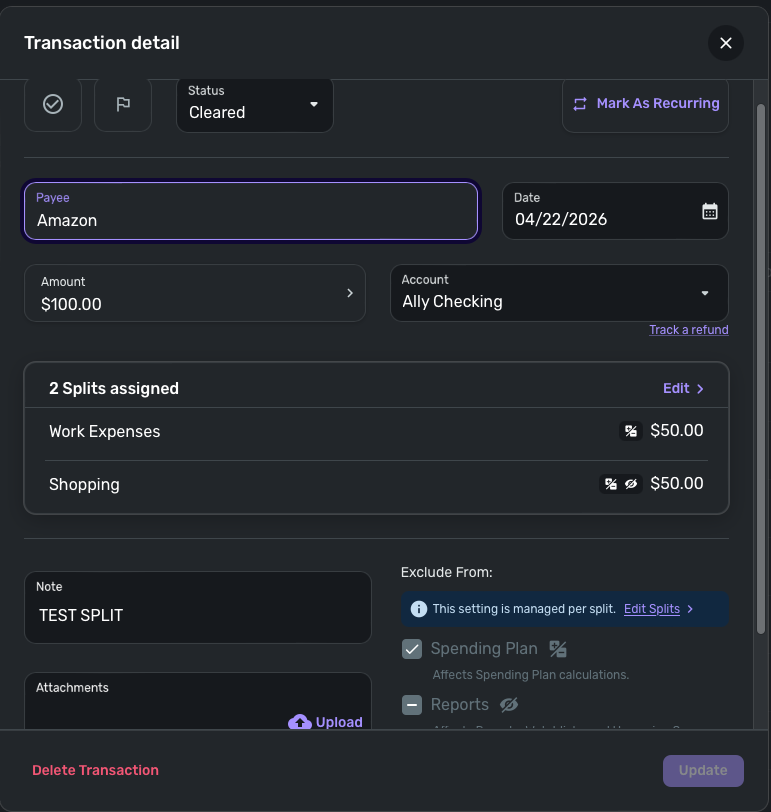Image resolution: width=771 pixels, height=812 pixels.
Task: Click the info icon in split notice
Action: (418, 609)
